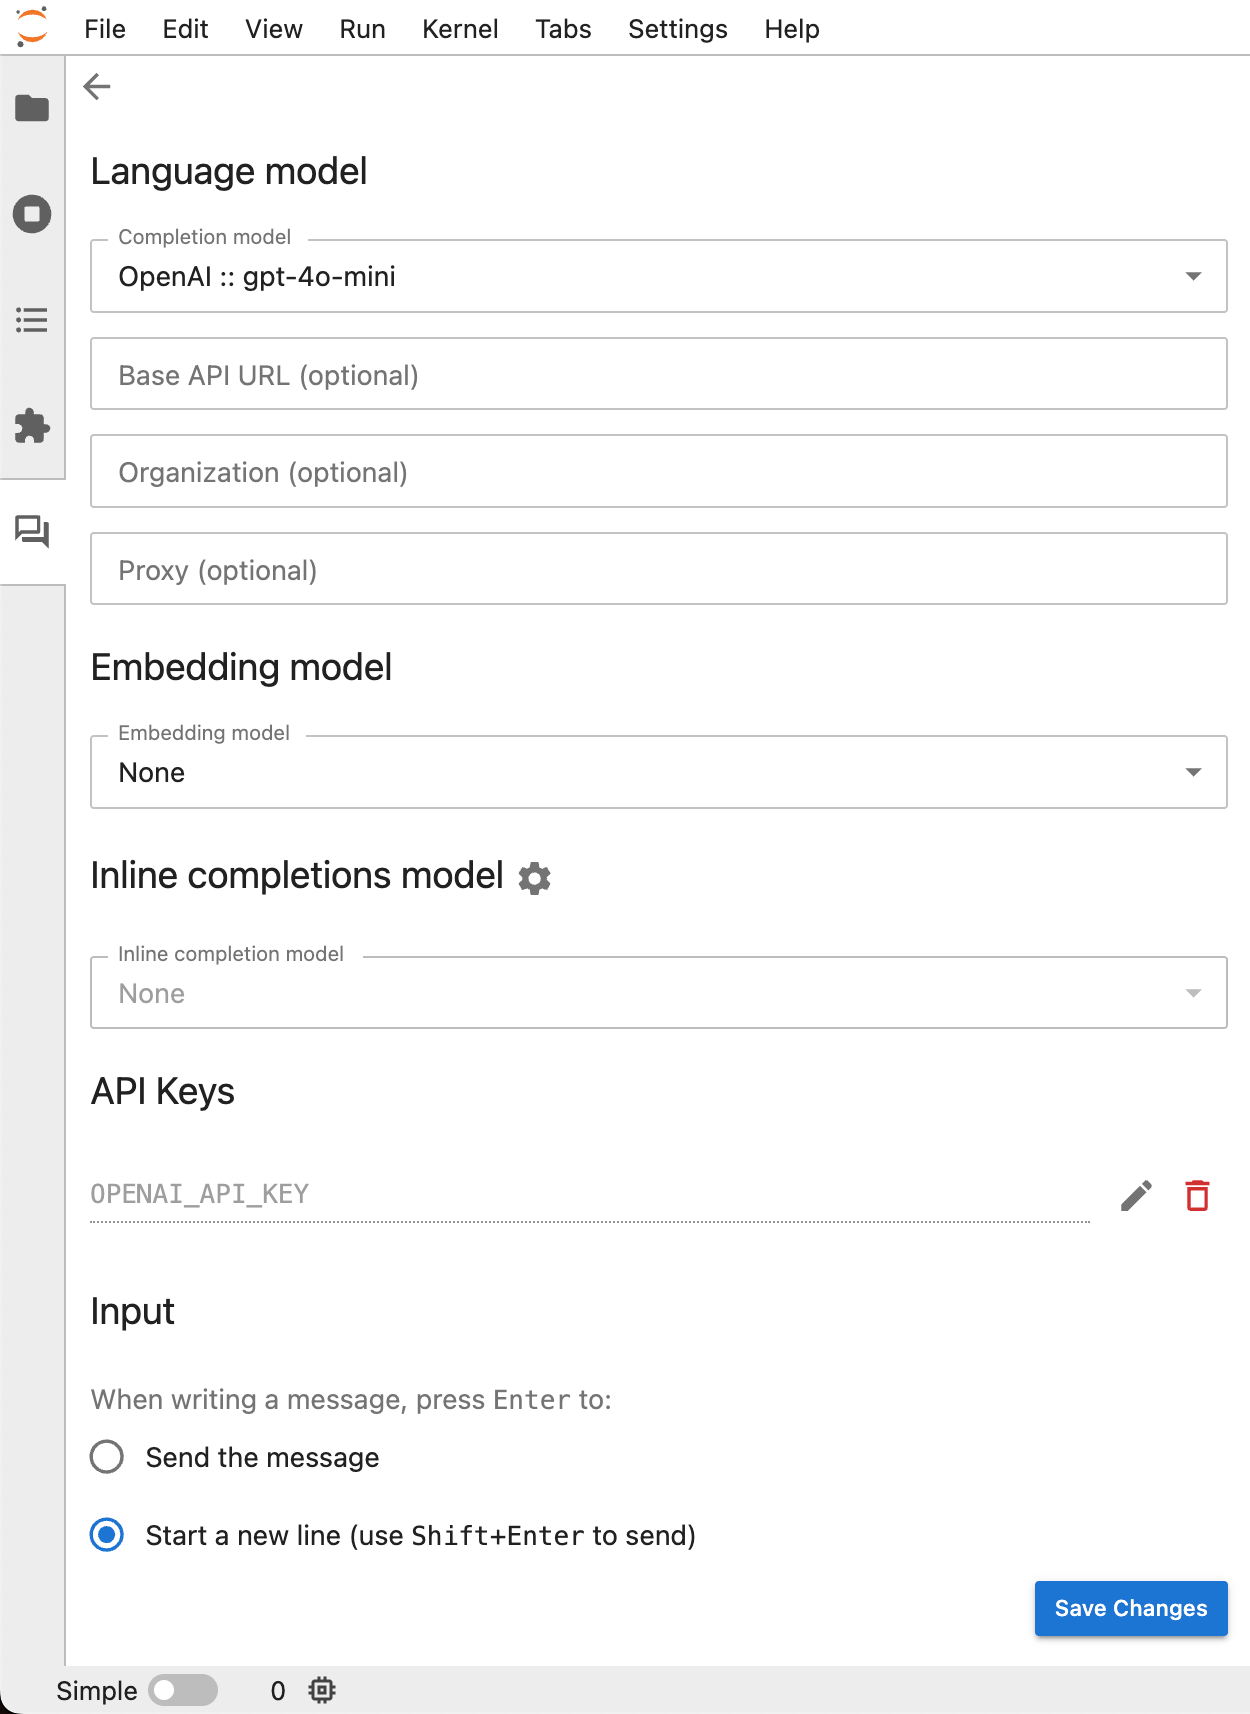This screenshot has width=1250, height=1714.
Task: Click the kernel status icon in status bar
Action: click(x=322, y=1690)
